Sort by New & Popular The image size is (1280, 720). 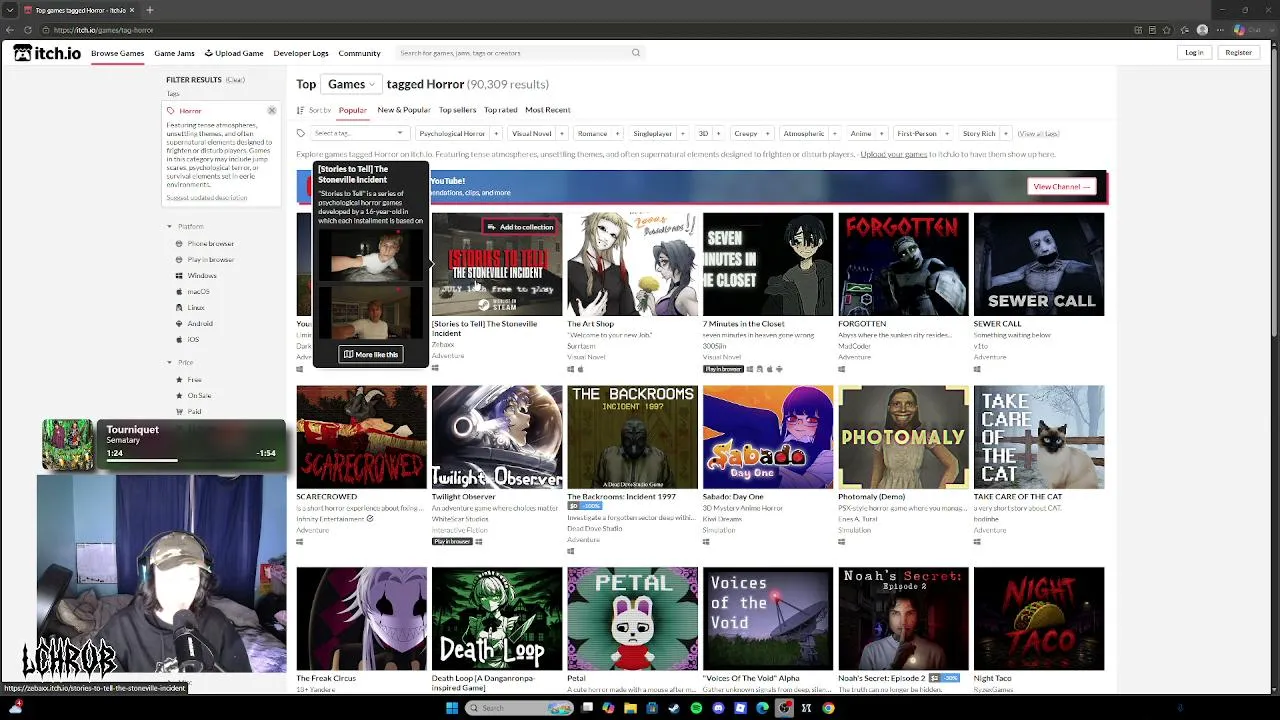[404, 110]
